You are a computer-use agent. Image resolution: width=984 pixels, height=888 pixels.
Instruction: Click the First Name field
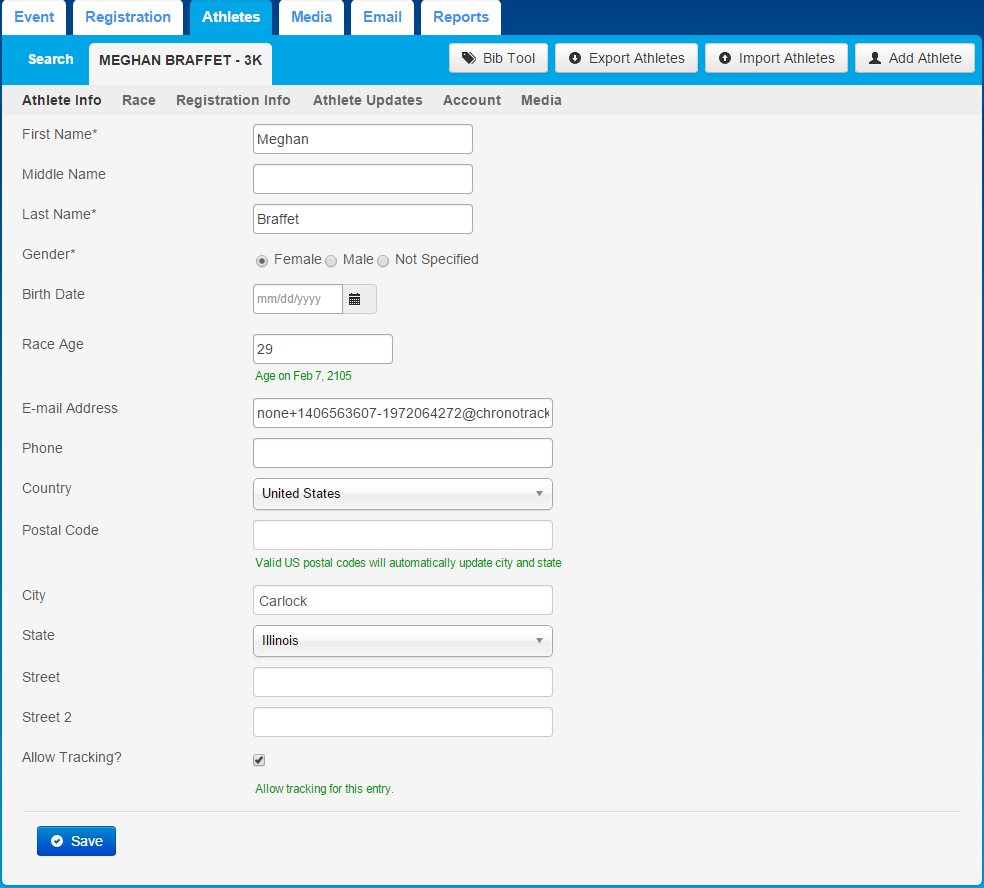pos(363,139)
